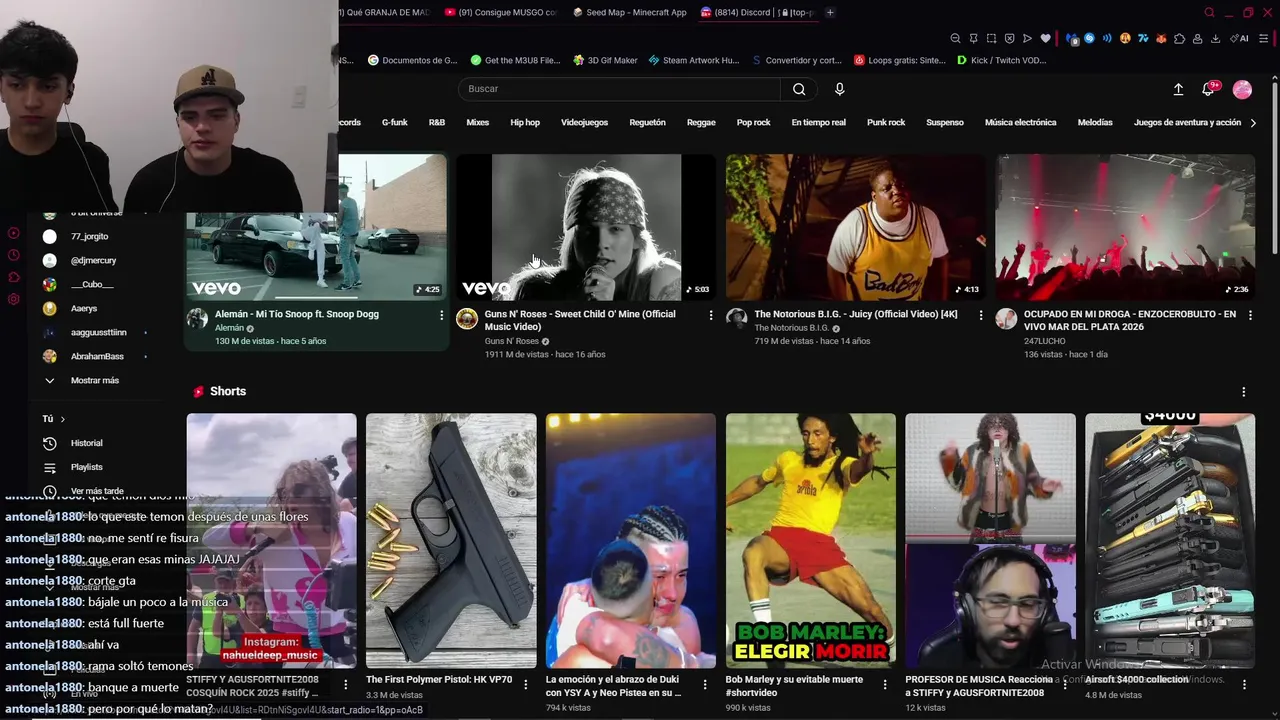Open the YouTube upload/create icon
1280x720 pixels.
pyautogui.click(x=1178, y=89)
